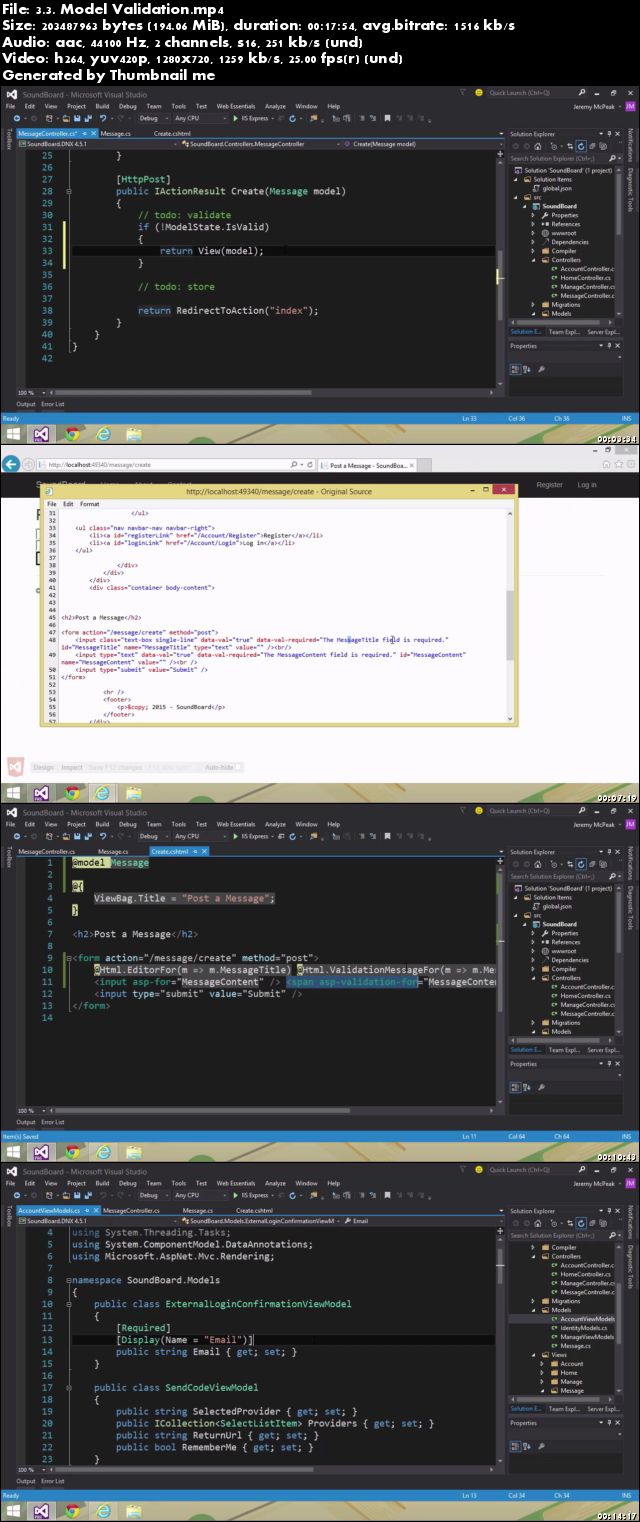Select Post a Message browser tab
The image size is (640, 1522).
pos(368,465)
